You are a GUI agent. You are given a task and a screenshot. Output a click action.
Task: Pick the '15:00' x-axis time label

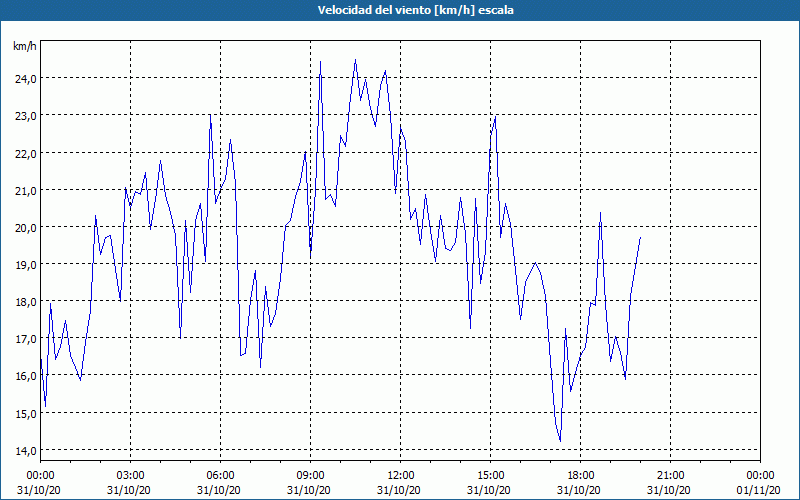pos(490,476)
